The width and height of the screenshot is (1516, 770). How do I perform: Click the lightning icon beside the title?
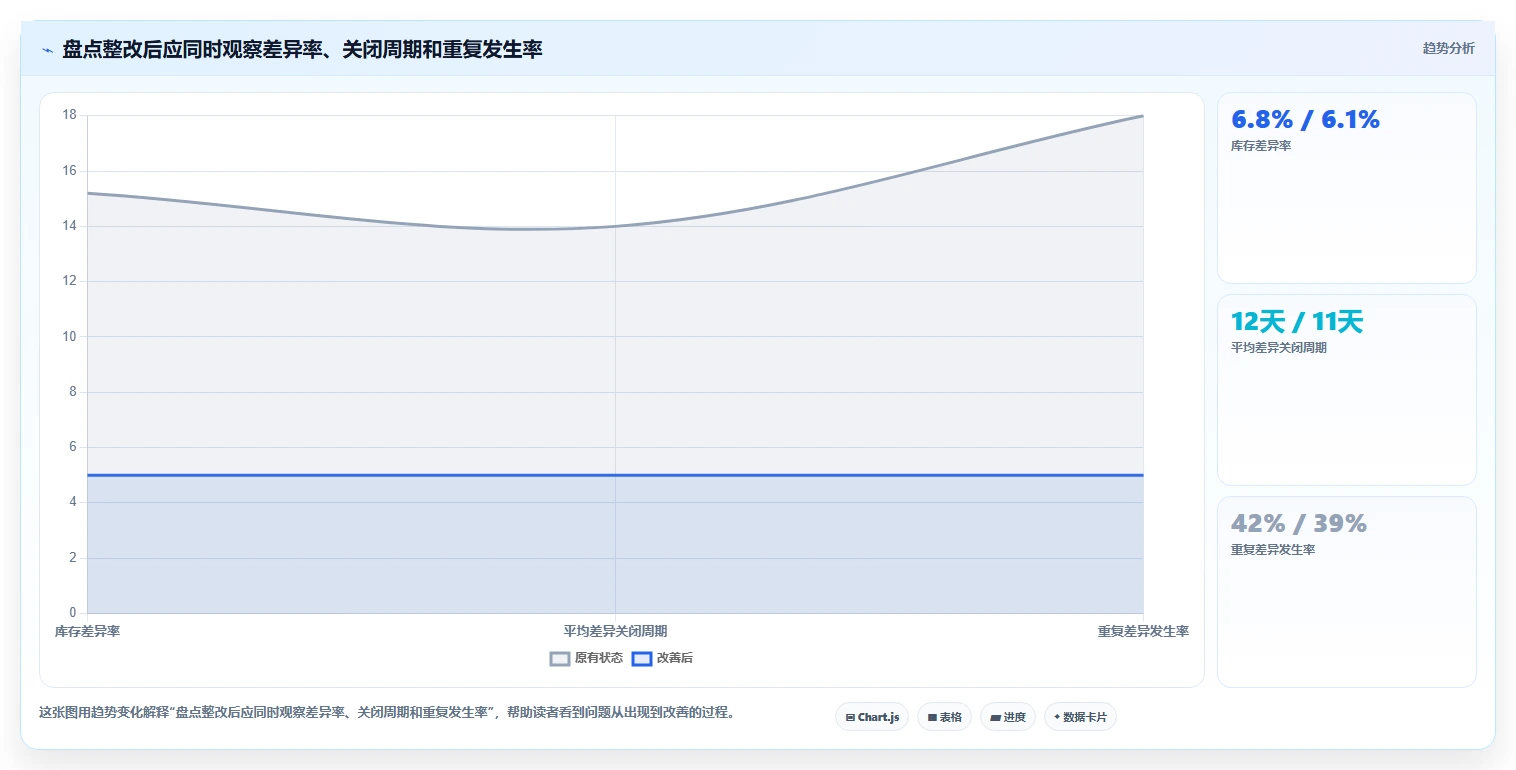tap(47, 50)
